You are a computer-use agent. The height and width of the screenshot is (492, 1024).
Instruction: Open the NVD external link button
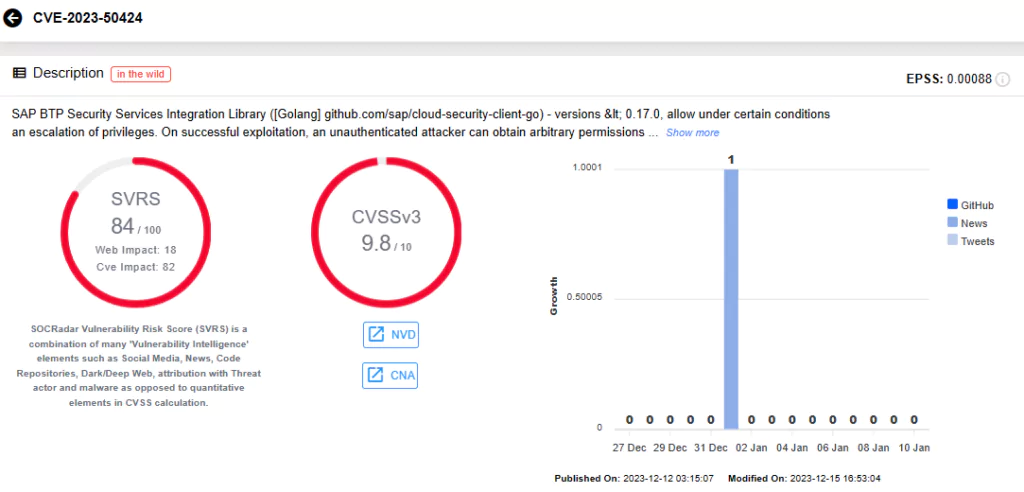[x=390, y=335]
